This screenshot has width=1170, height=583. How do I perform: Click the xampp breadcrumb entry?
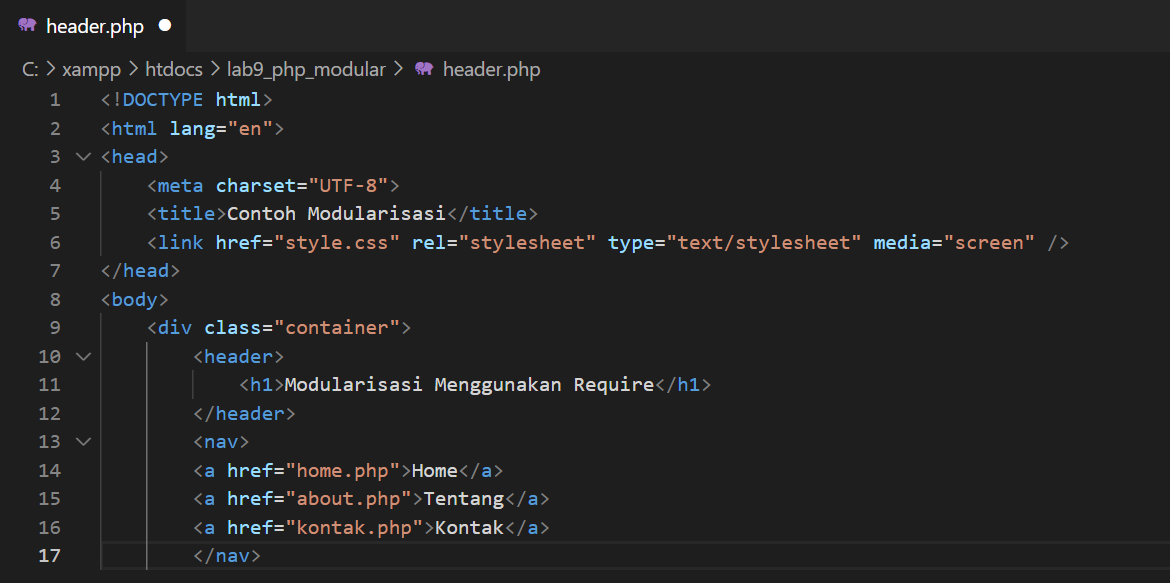coord(90,69)
